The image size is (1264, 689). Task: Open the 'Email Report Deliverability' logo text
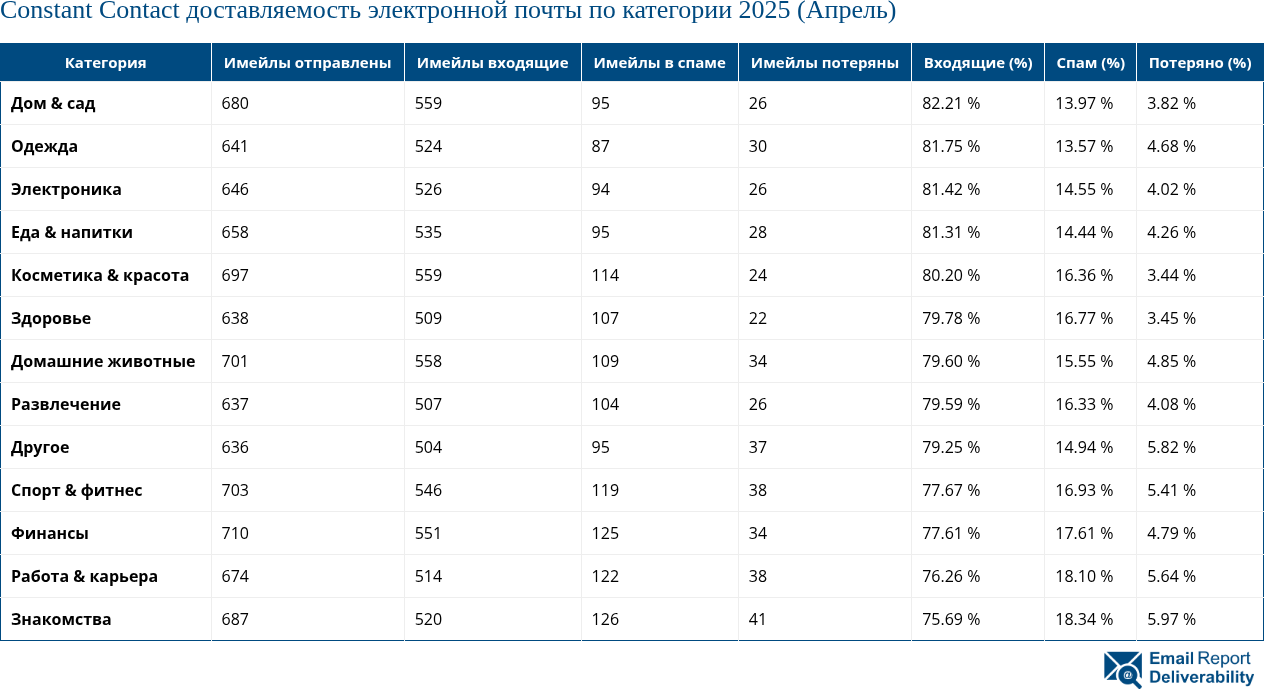pyautogui.click(x=1200, y=668)
